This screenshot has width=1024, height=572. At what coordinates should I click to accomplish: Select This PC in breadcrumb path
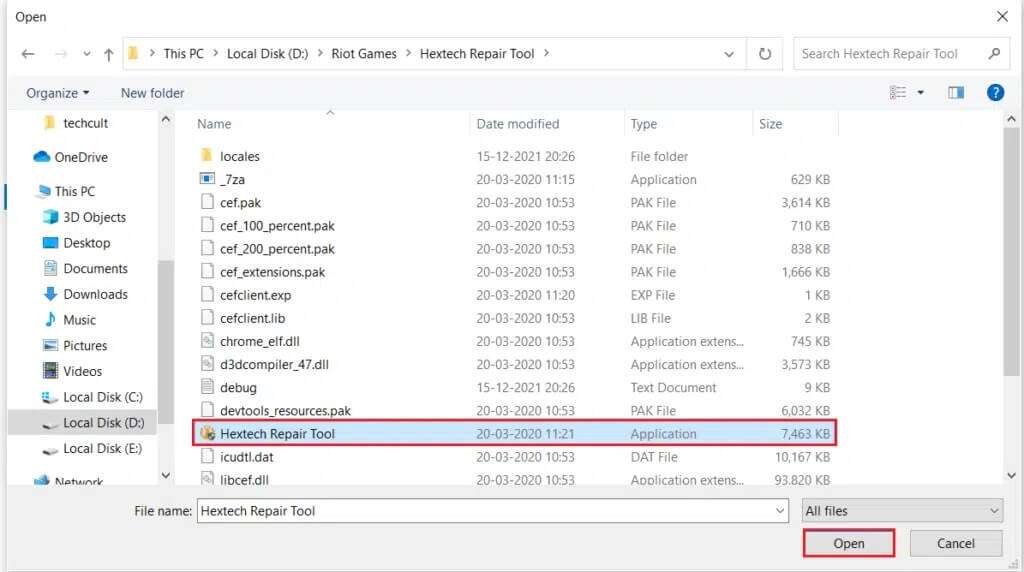pos(184,54)
